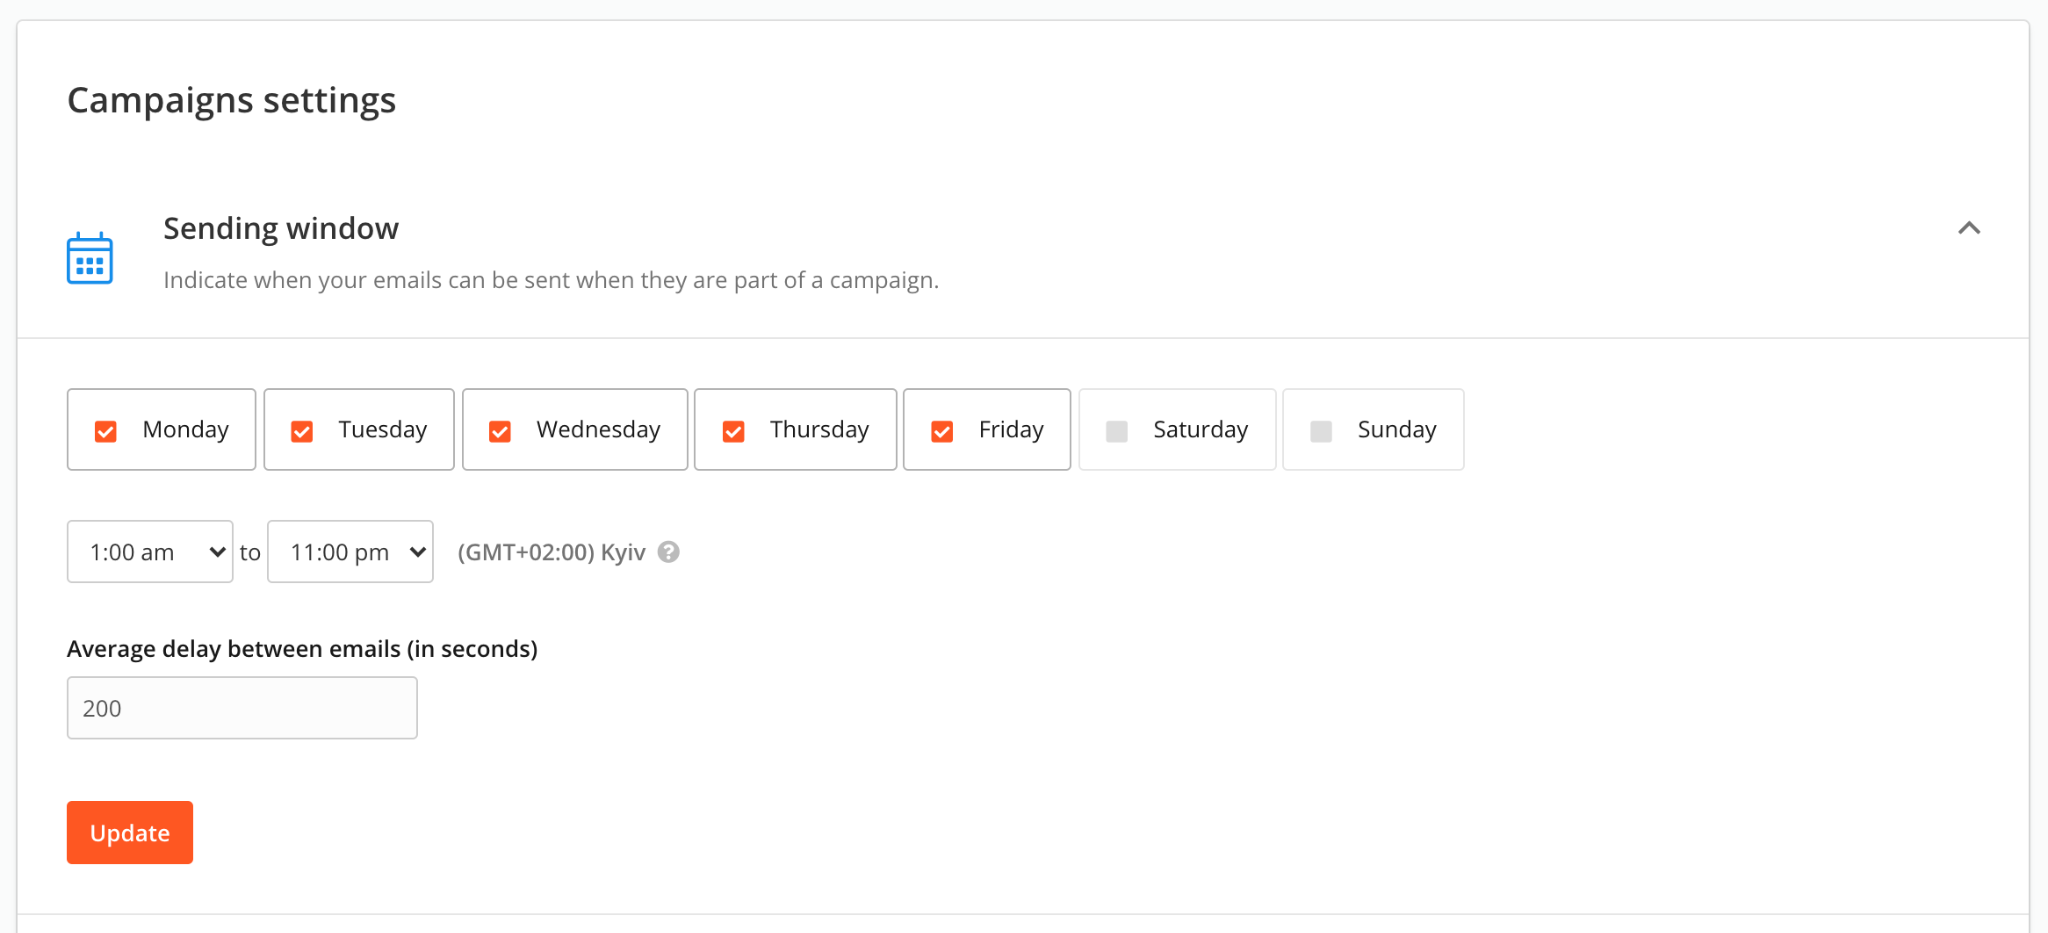Click the Campaigns settings title

(232, 100)
